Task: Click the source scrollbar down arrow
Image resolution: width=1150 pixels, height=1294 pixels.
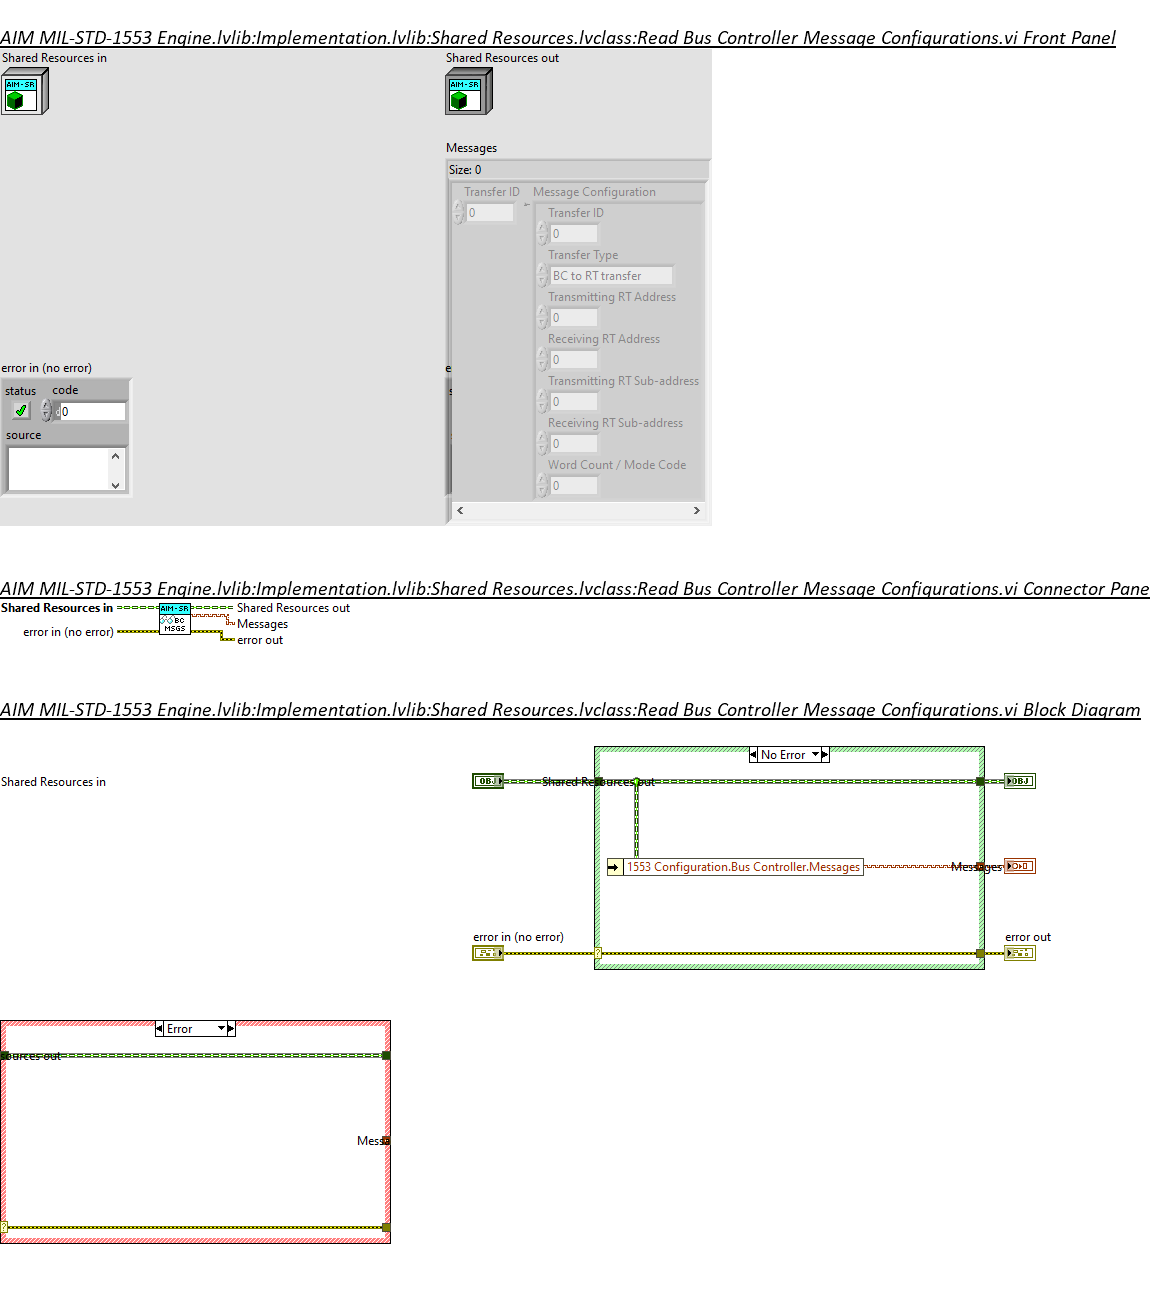Action: (x=116, y=485)
